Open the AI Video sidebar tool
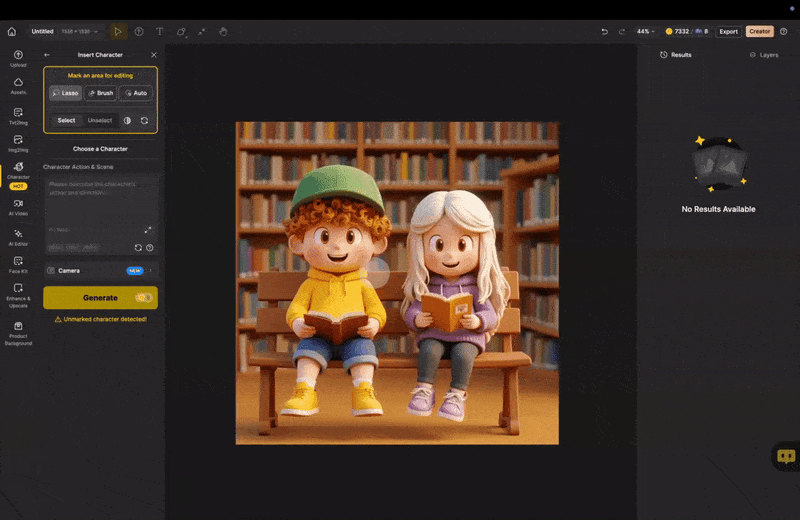This screenshot has width=800, height=520. [x=18, y=207]
